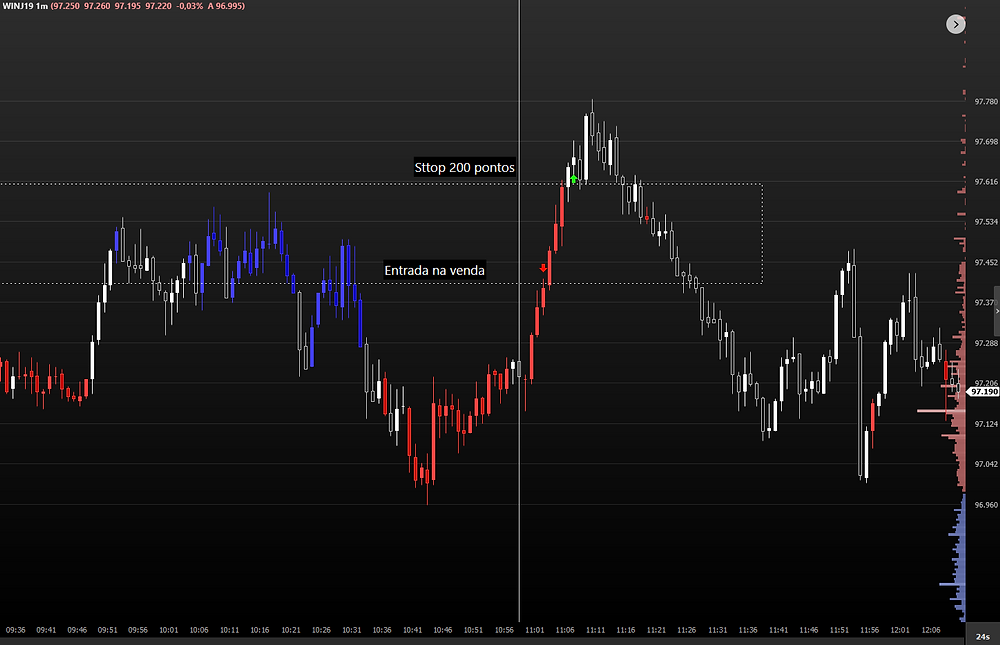Click the 09:51 time axis label

107,630
